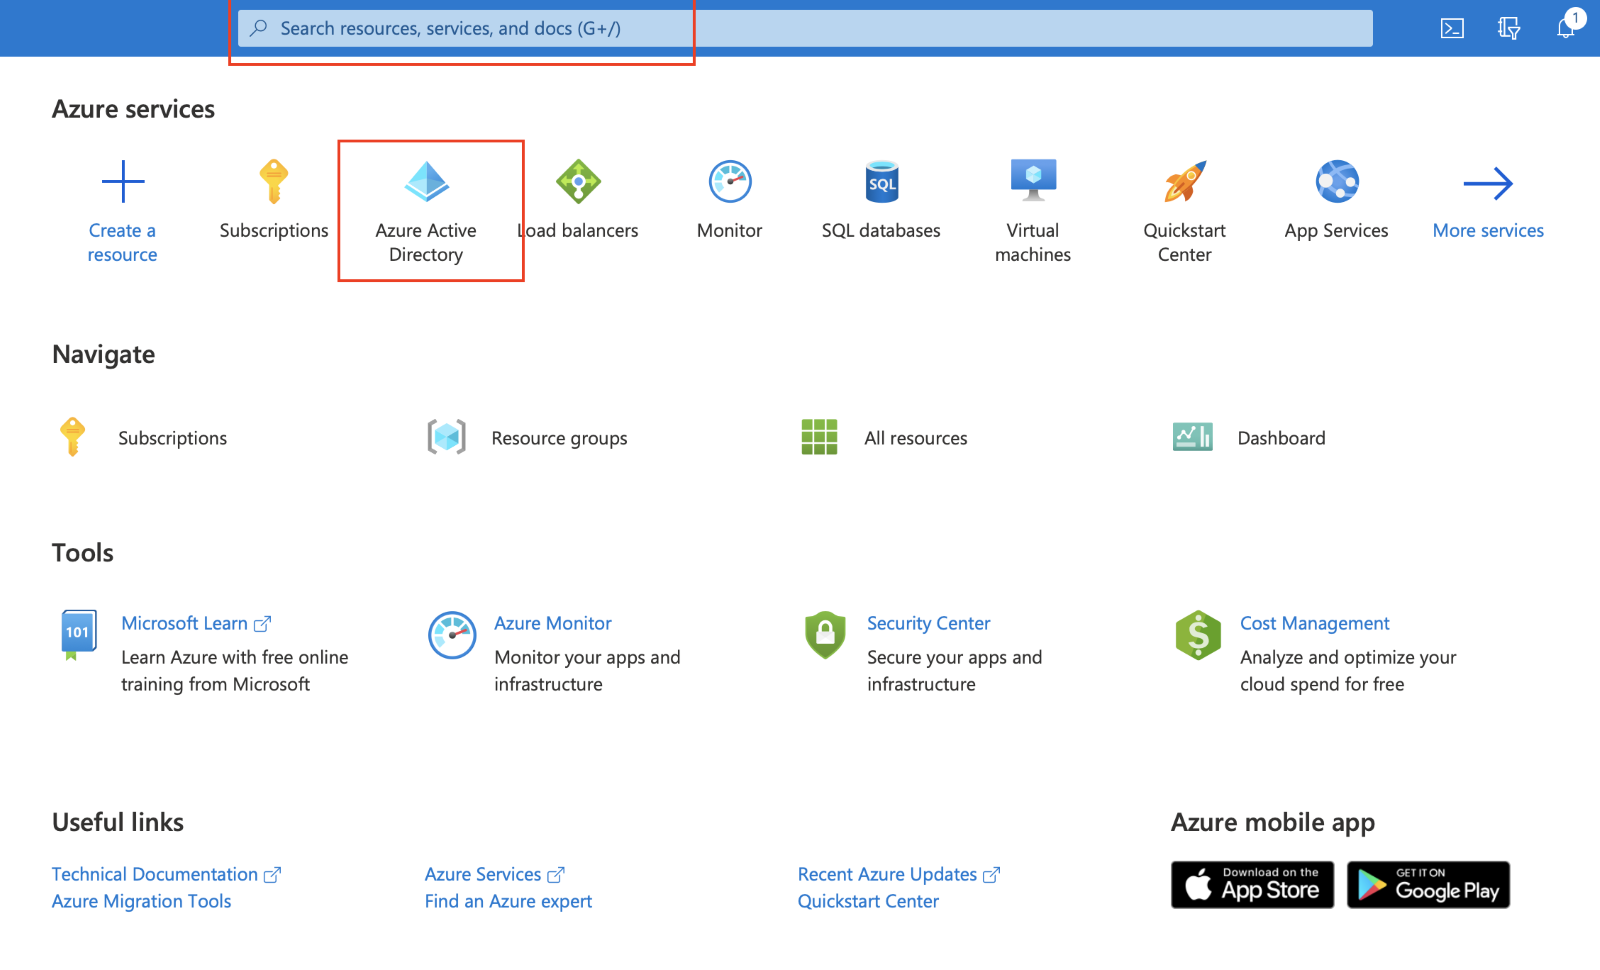Click the More services link text
Screen dimensions: 1600x970
[x=1488, y=231]
